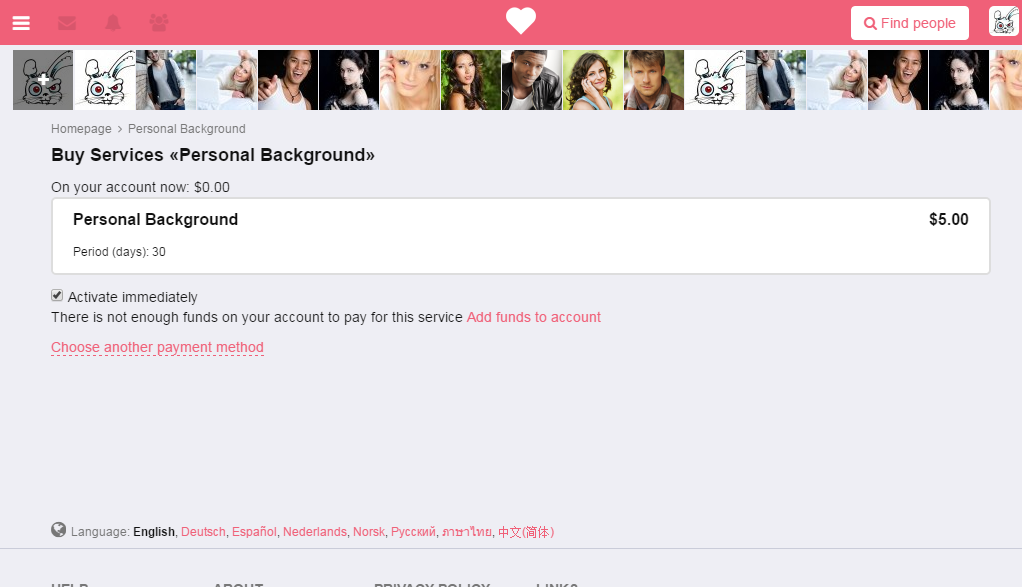Click the Add funds to account link

tap(534, 317)
